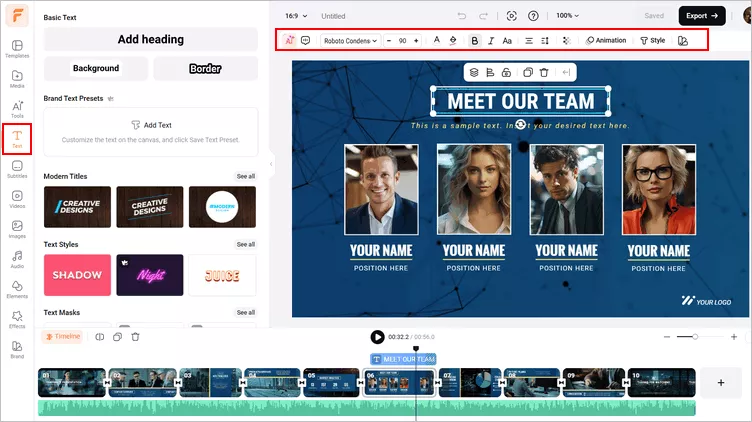Open the Videos sidebar panel

[17, 199]
